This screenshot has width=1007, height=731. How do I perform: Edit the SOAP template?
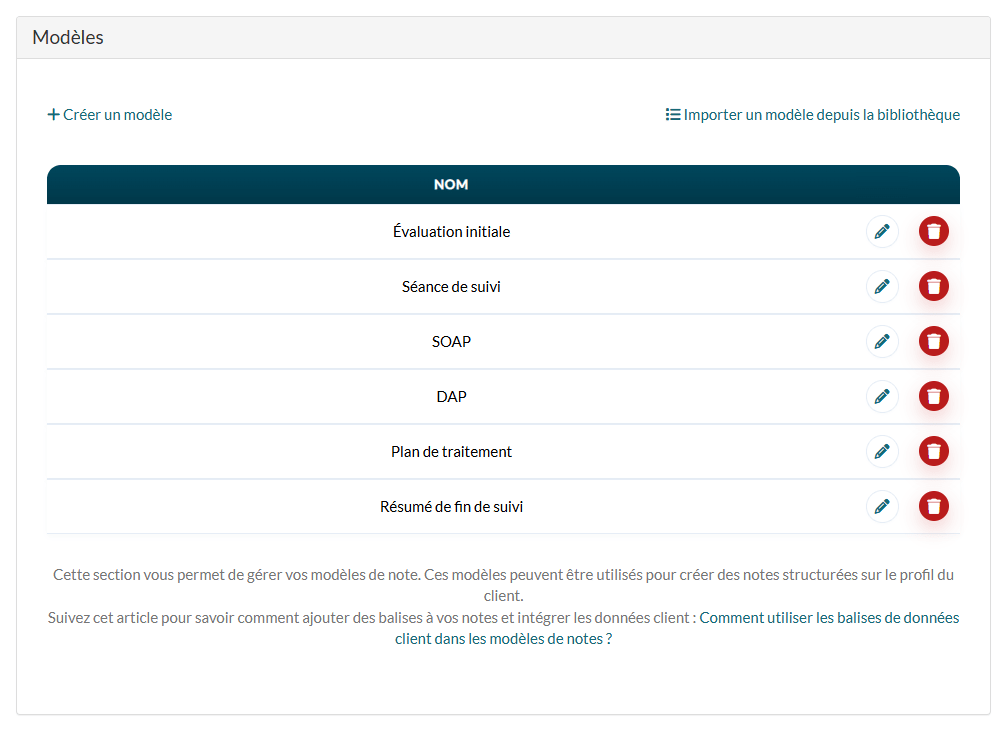(882, 341)
